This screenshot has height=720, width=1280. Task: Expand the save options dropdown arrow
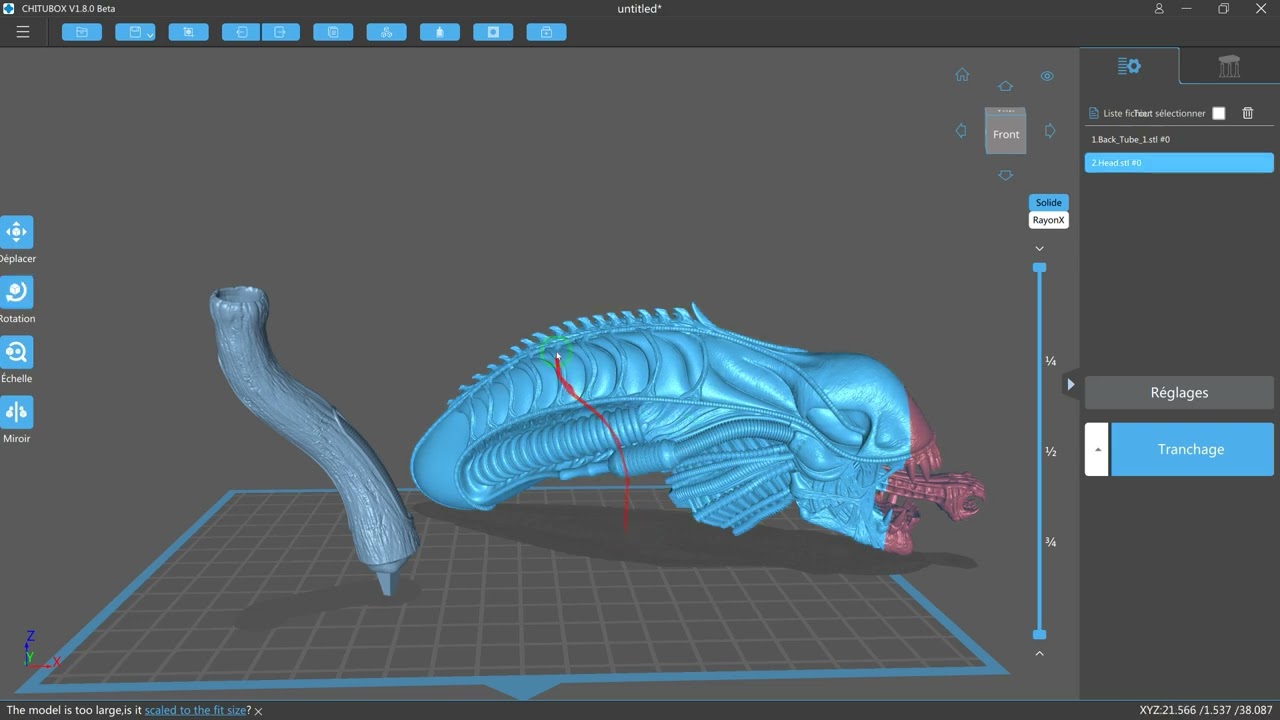pyautogui.click(x=150, y=33)
